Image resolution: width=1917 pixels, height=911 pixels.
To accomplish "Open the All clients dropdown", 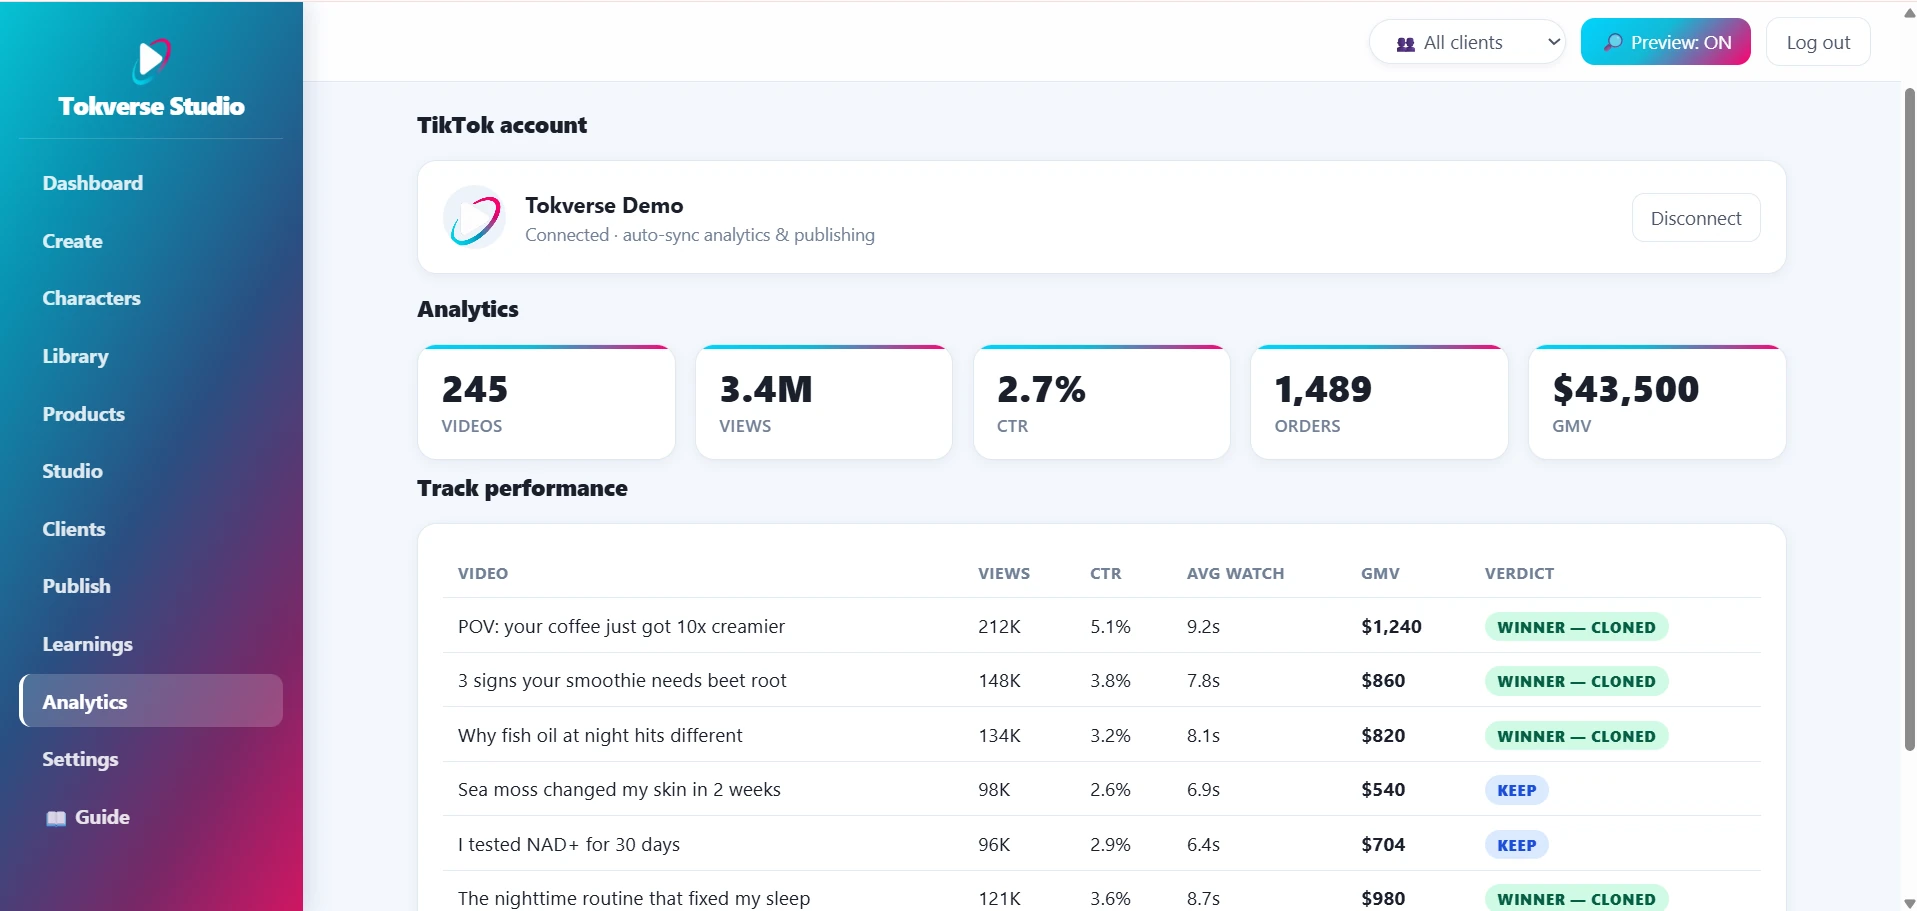I will tap(1467, 42).
